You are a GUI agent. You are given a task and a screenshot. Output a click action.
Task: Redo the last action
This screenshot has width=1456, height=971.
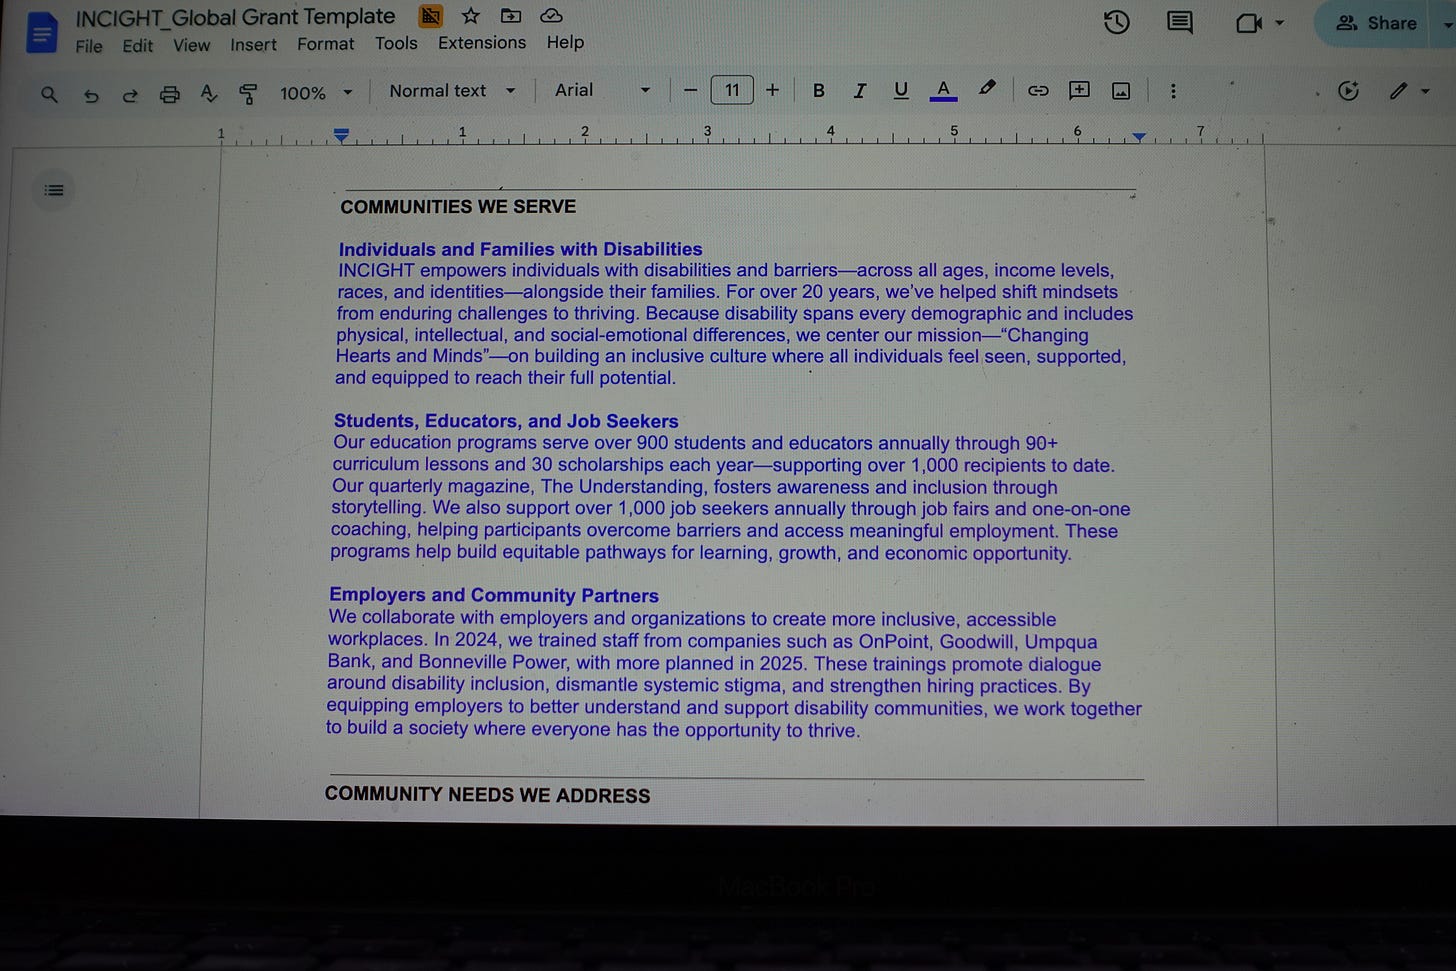130,95
